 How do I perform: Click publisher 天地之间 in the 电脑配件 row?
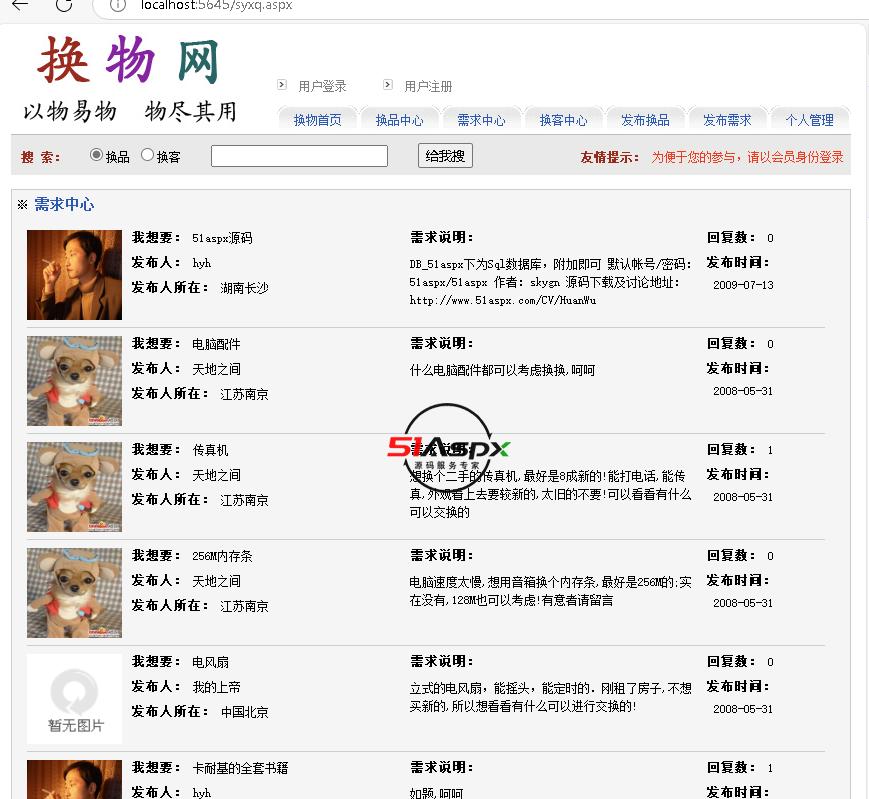click(x=216, y=369)
